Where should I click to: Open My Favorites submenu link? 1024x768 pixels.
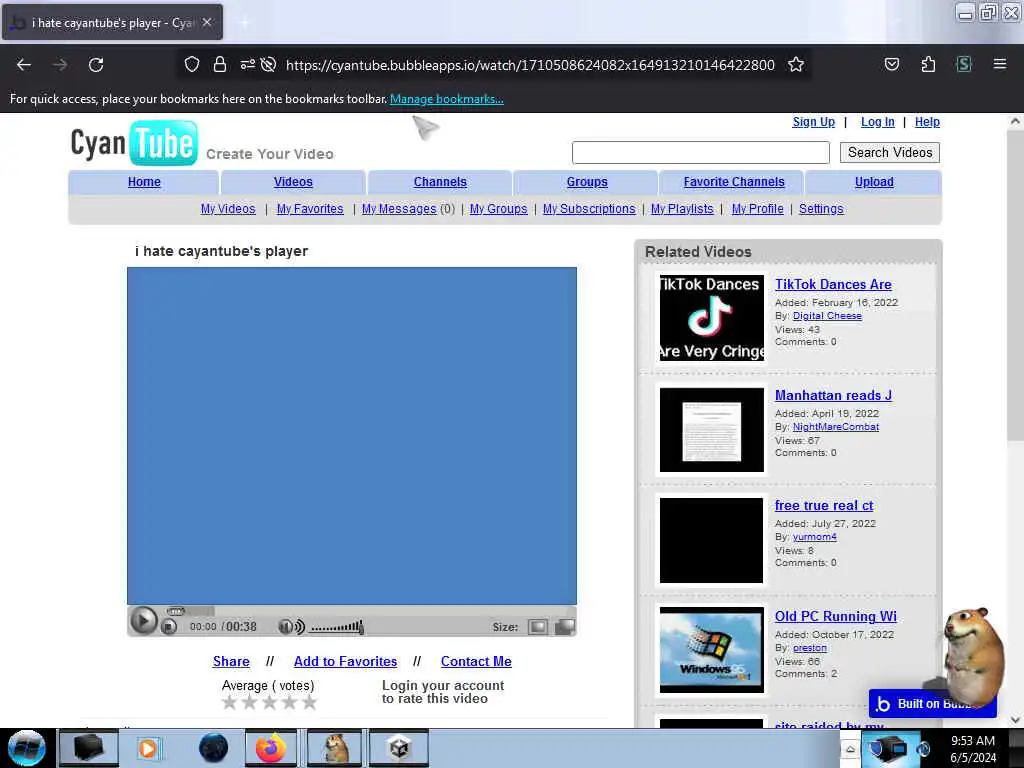tap(310, 209)
